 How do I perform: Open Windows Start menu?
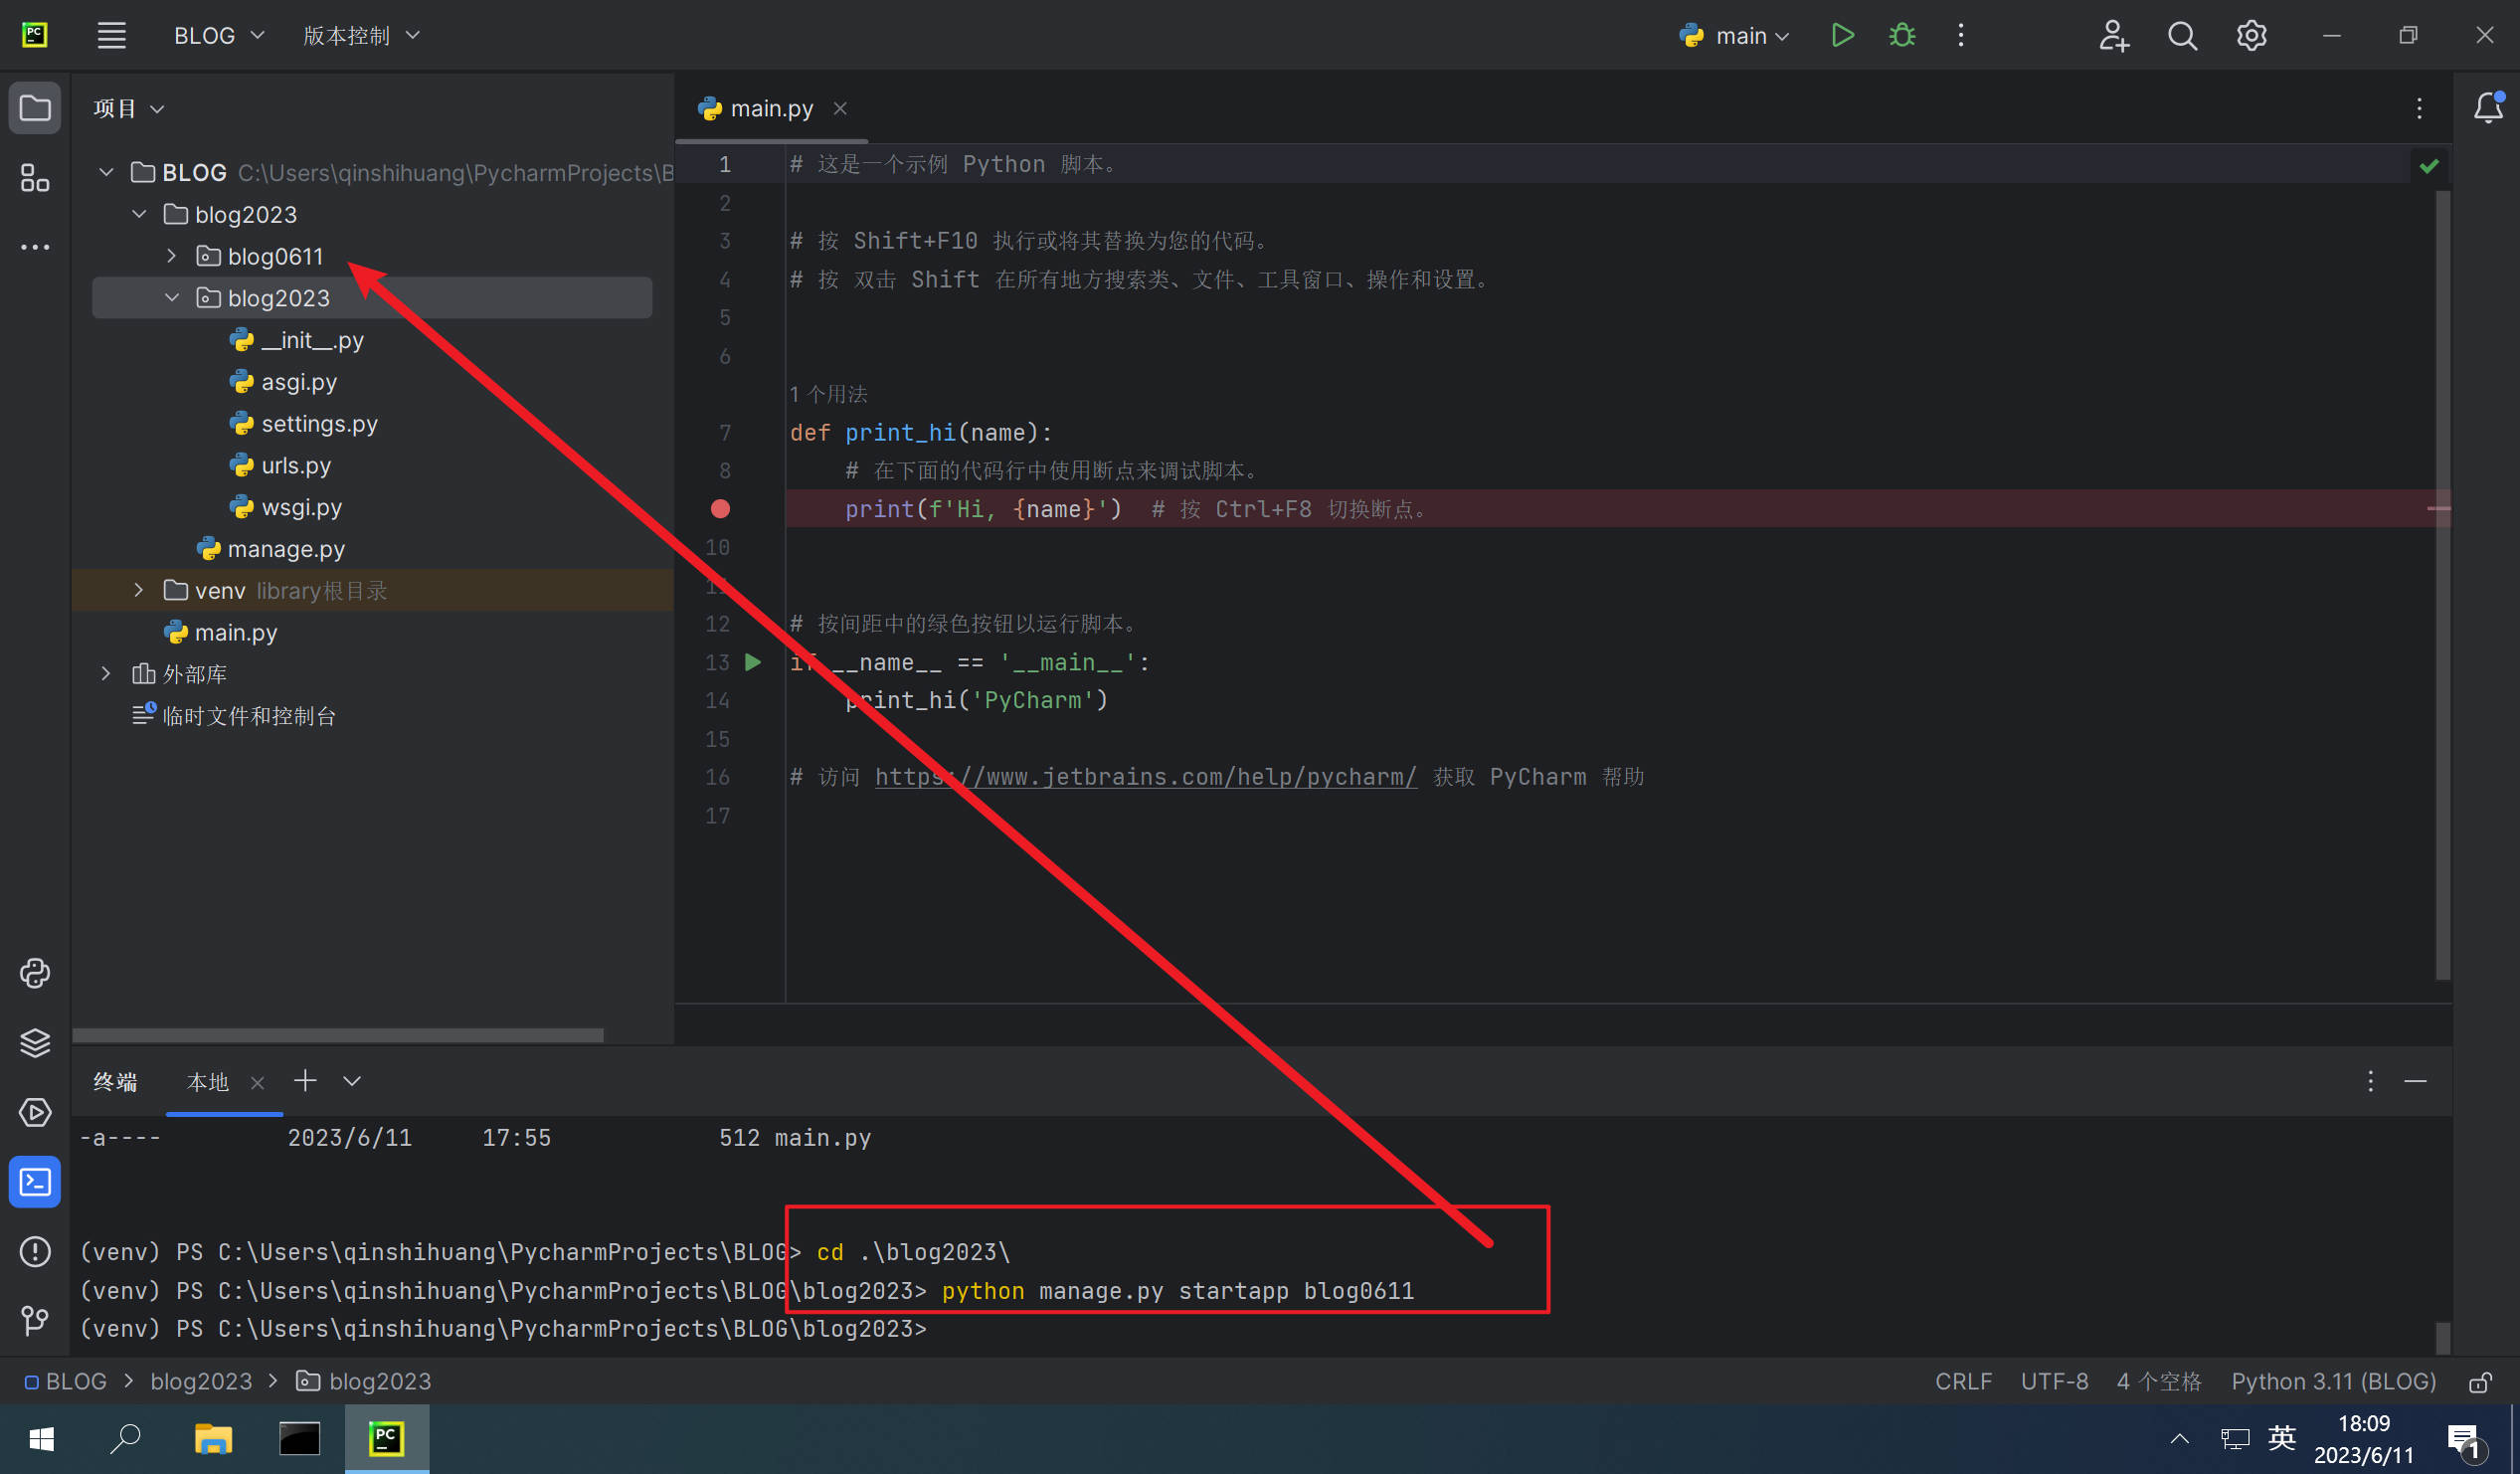click(x=42, y=1439)
